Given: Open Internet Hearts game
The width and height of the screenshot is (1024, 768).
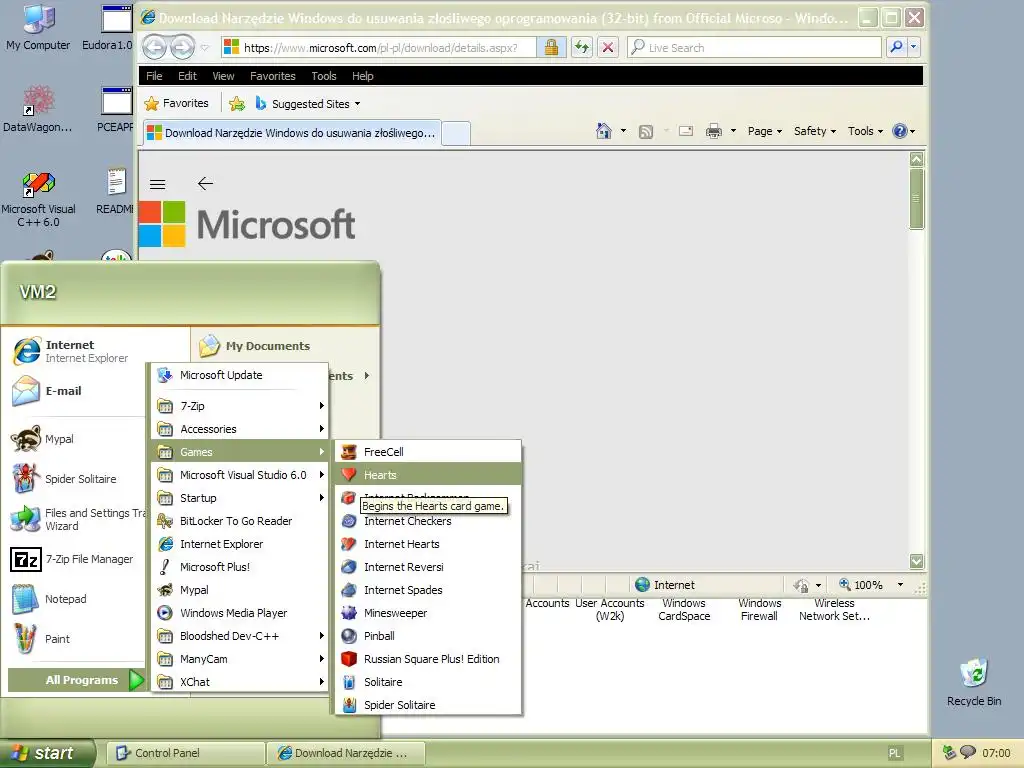Looking at the screenshot, I should tap(428, 544).
